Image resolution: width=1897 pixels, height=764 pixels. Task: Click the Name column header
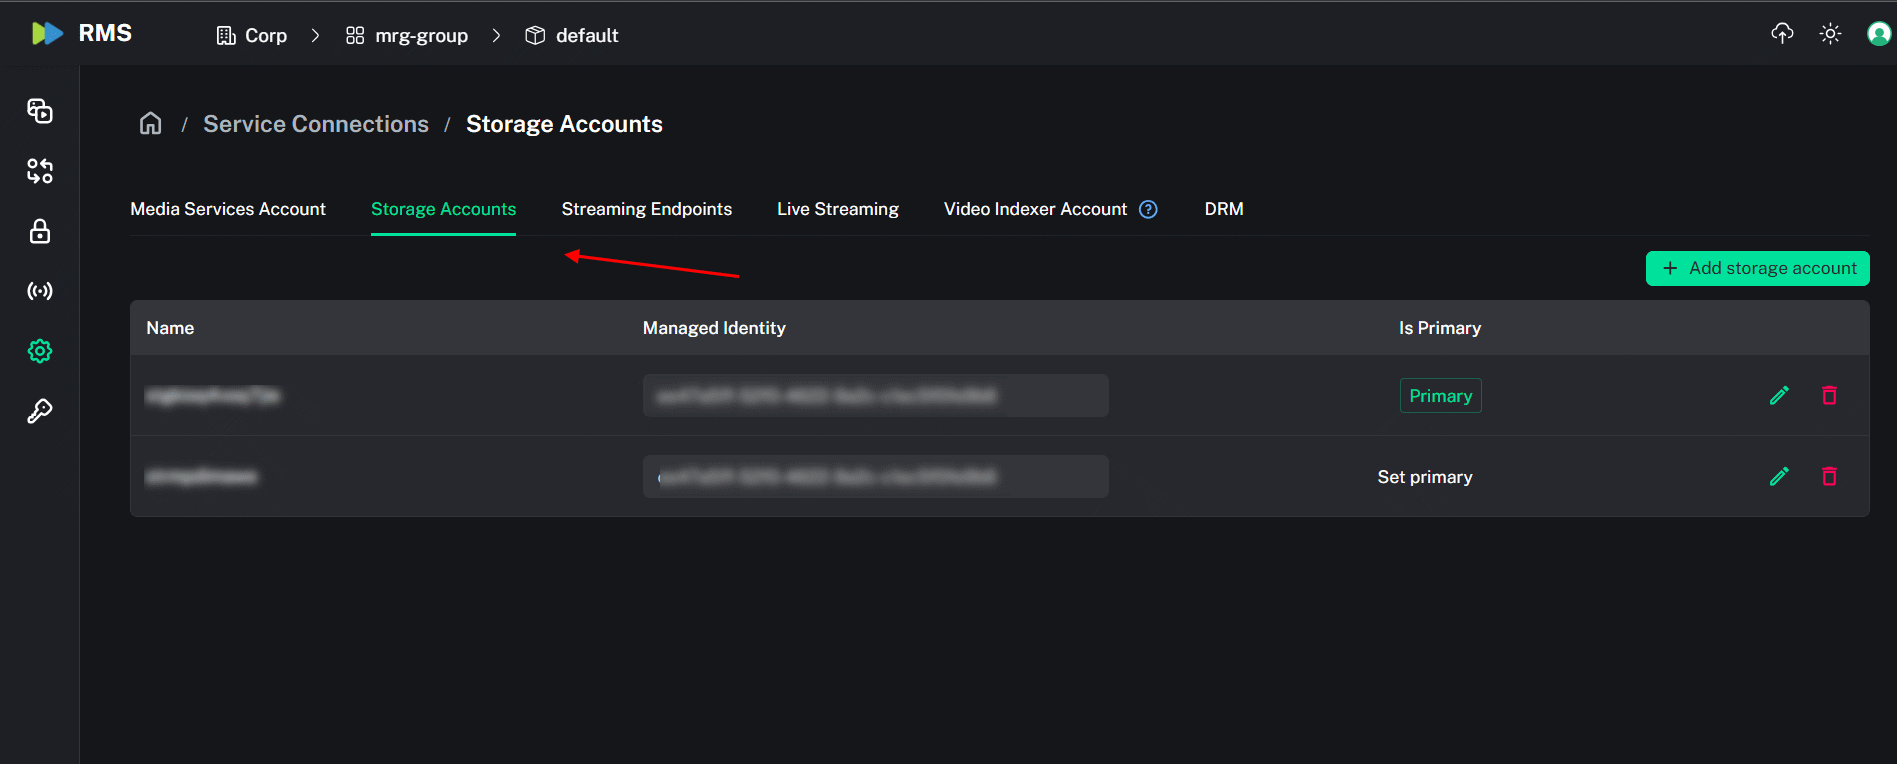[x=170, y=328]
